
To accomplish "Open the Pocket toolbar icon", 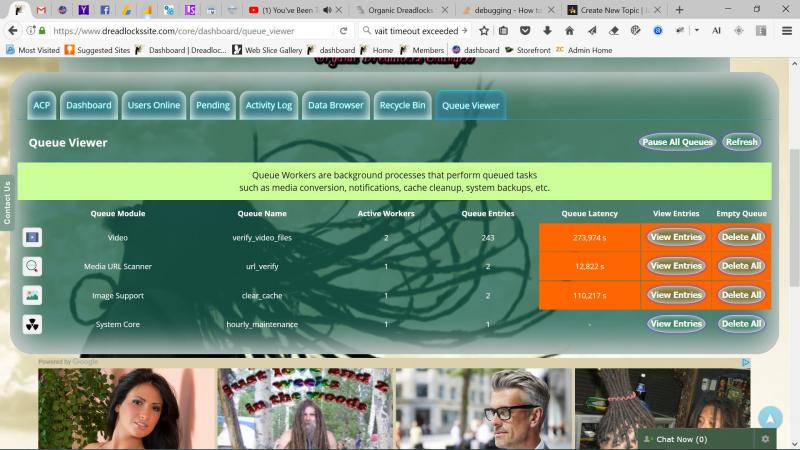I will 525,31.
